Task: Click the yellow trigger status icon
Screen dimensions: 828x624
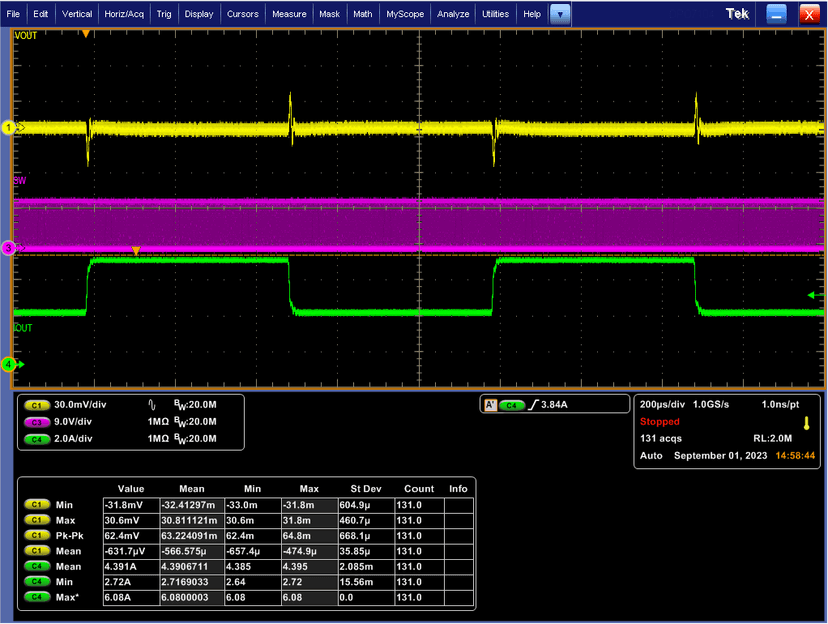Action: pos(806,423)
